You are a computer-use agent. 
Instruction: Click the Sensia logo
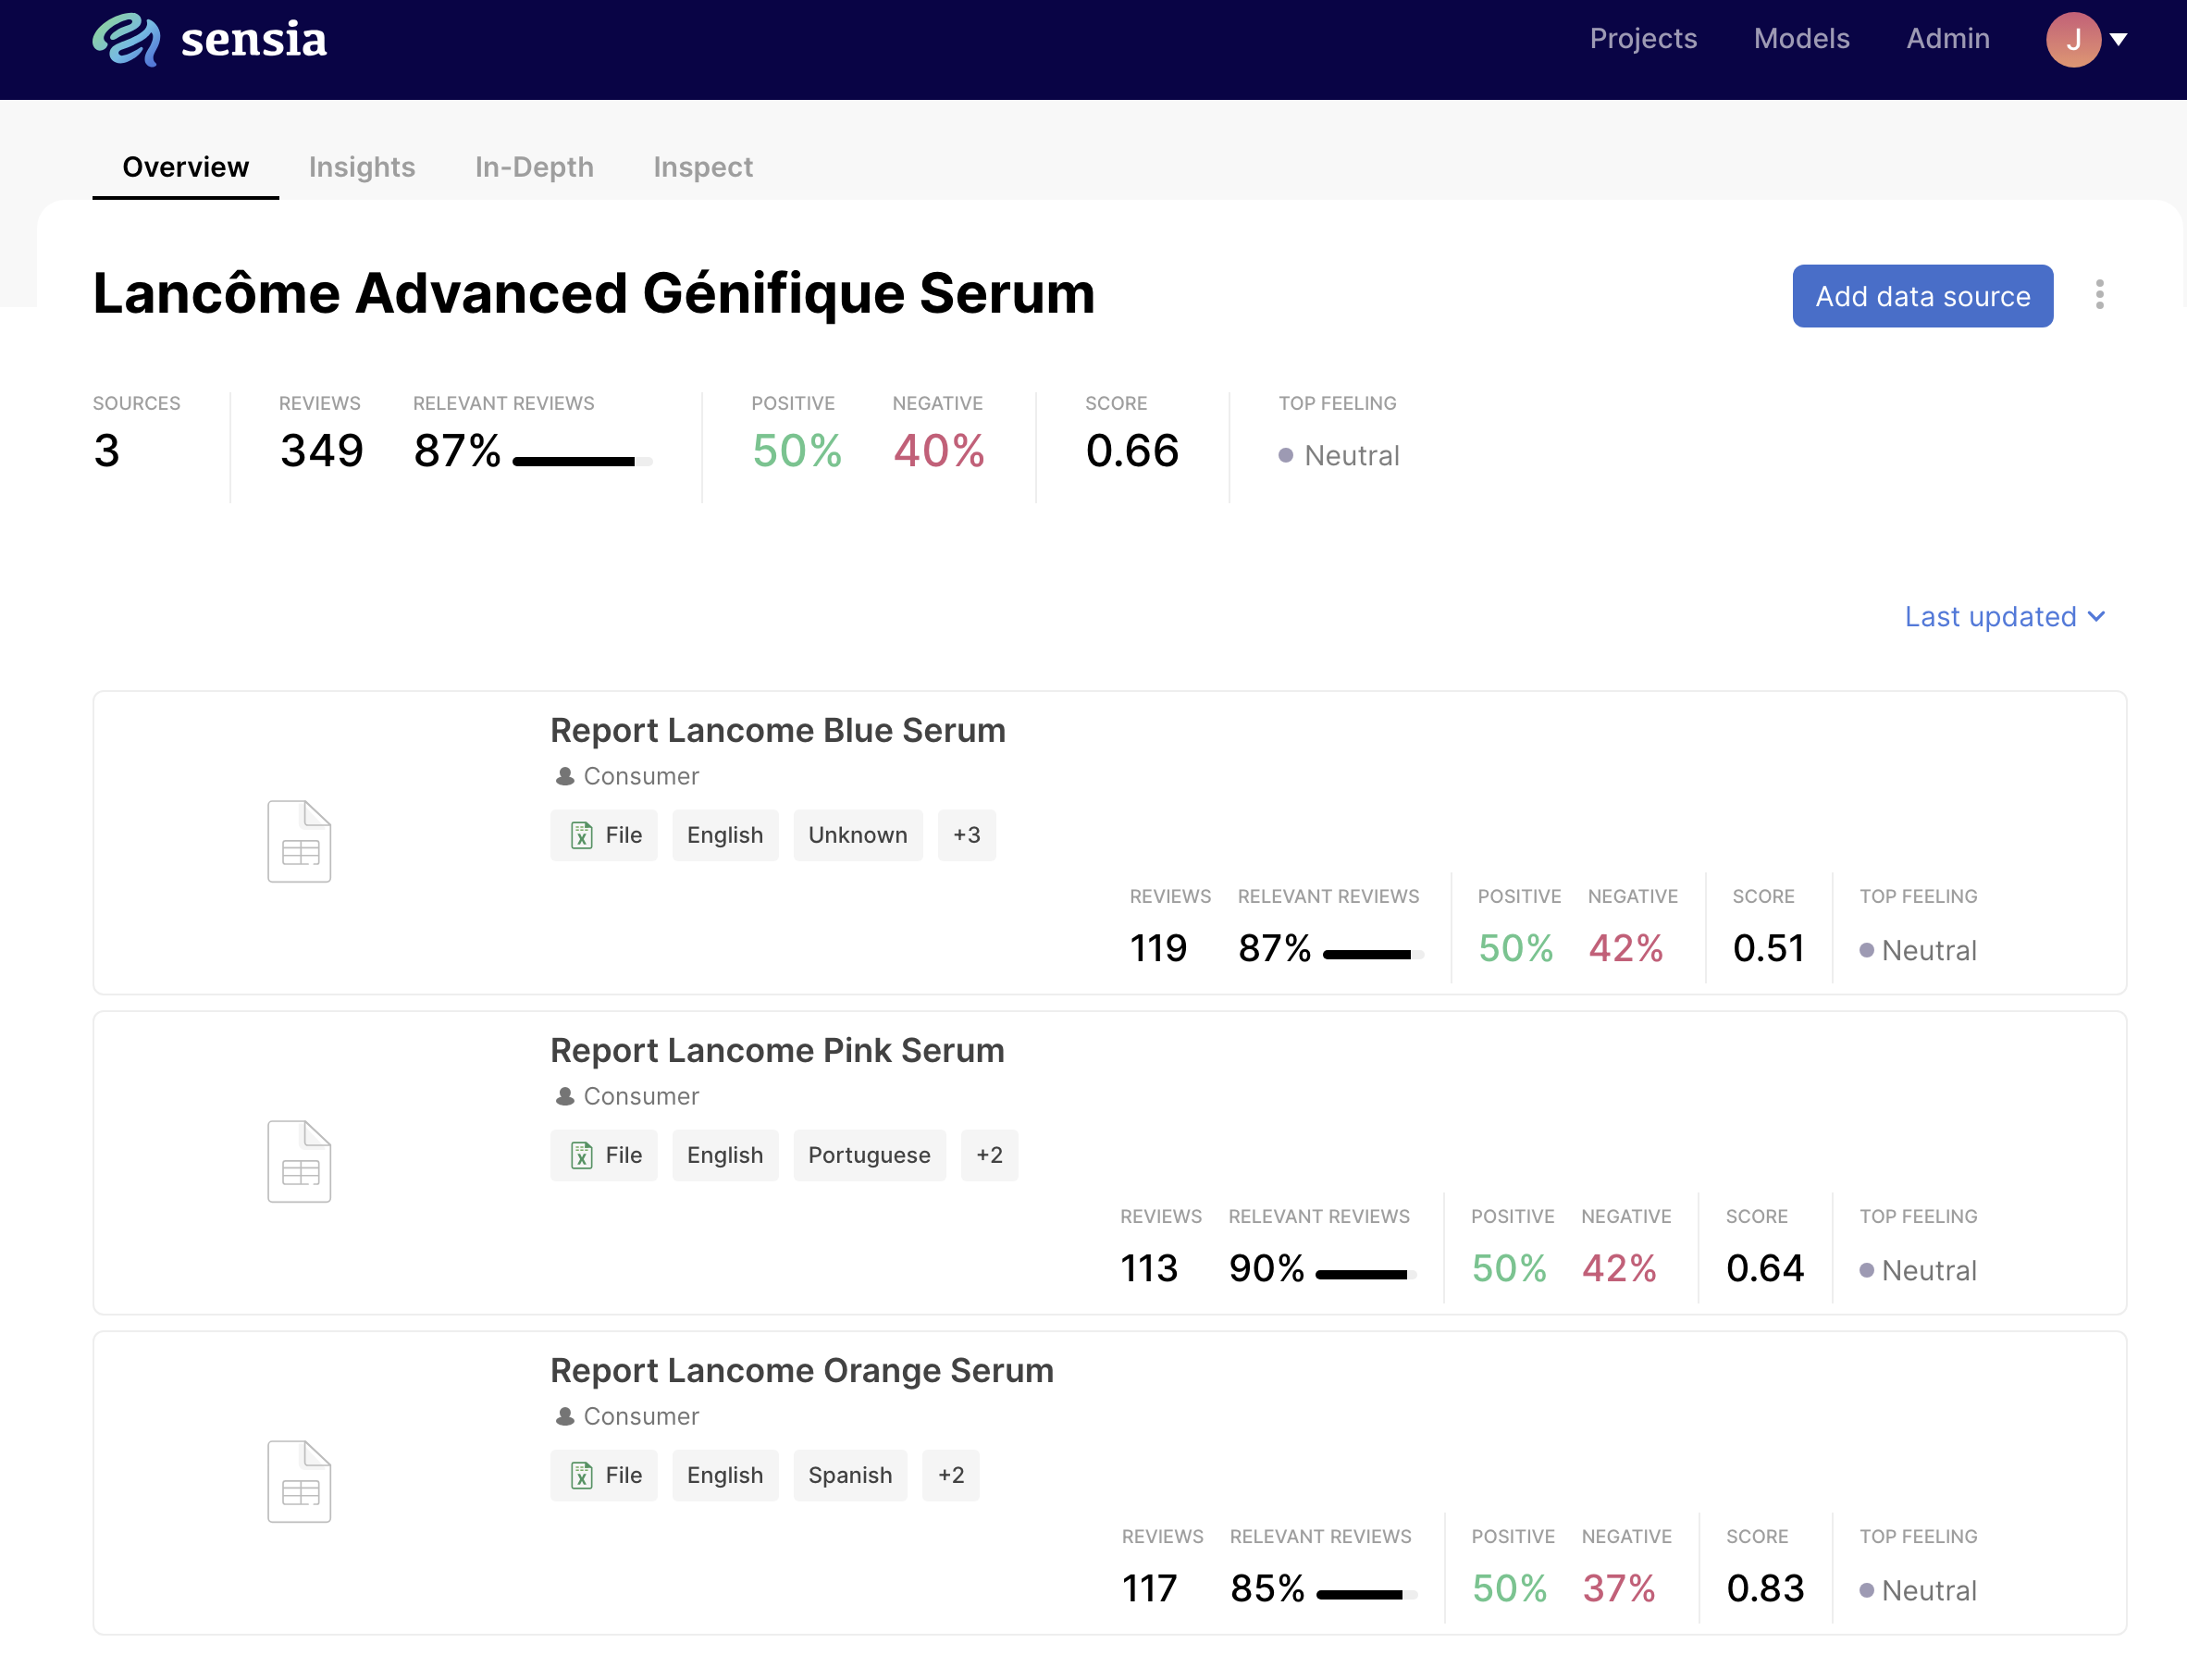(209, 40)
